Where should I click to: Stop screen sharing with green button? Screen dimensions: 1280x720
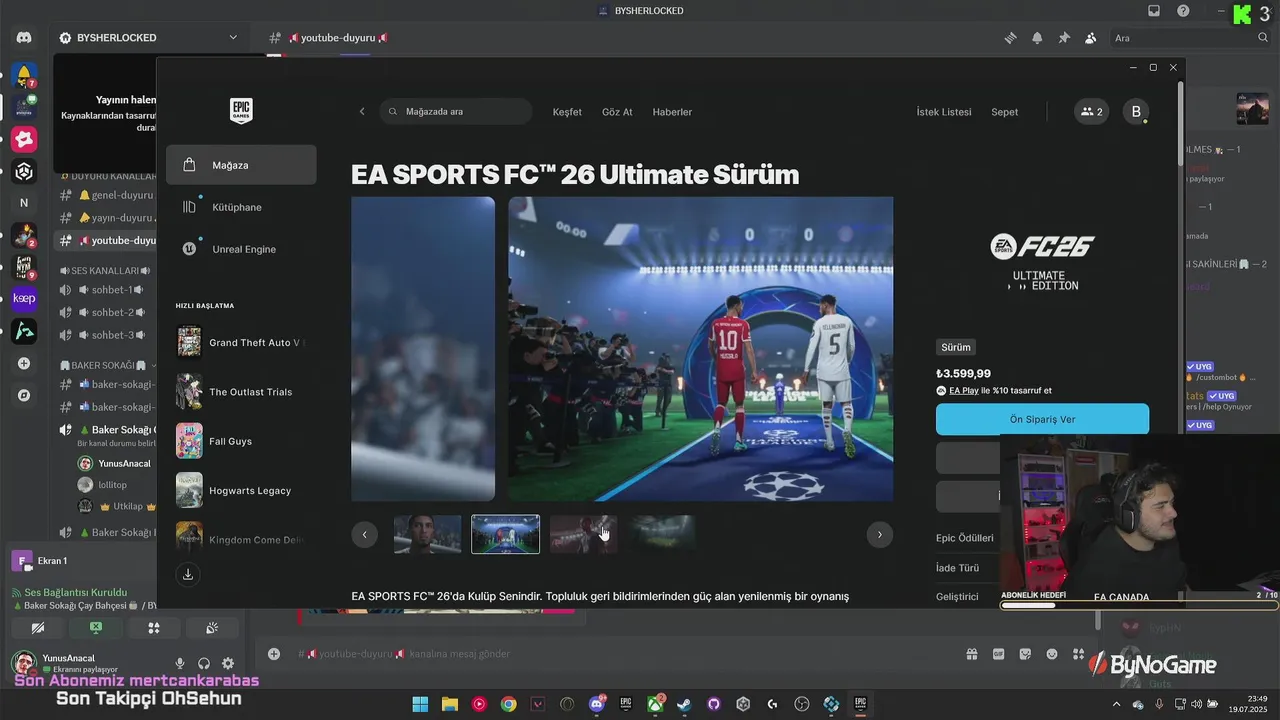pyautogui.click(x=96, y=628)
